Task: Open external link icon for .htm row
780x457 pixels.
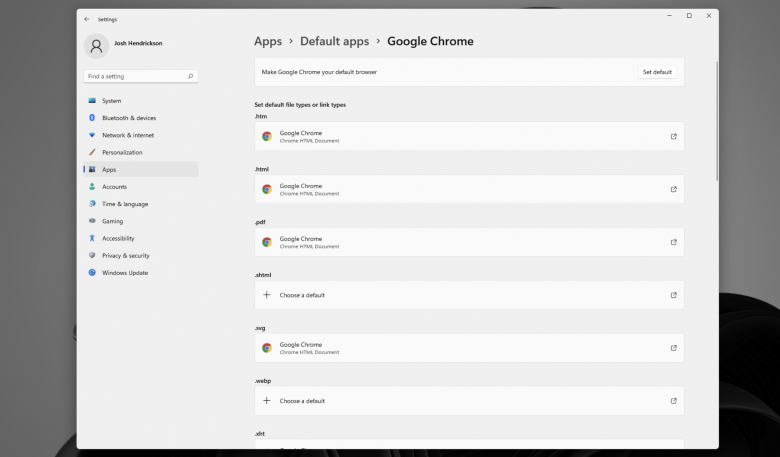Action: click(674, 136)
